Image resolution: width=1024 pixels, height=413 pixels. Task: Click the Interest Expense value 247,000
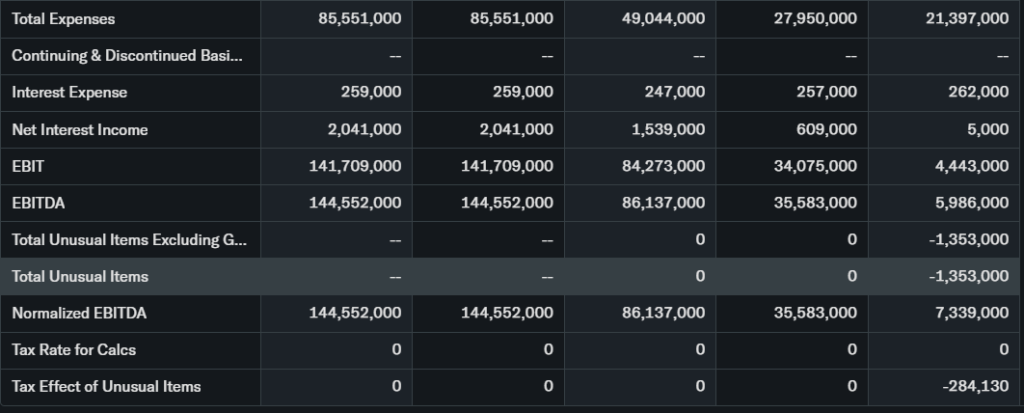(675, 92)
